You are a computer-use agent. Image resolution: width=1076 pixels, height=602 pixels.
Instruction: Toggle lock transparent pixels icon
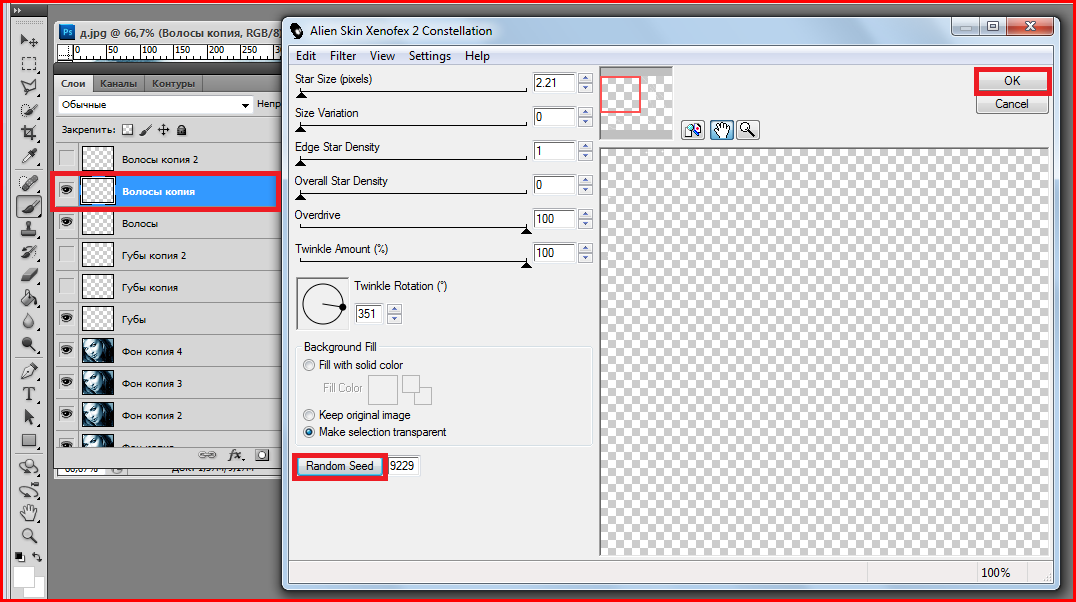tap(128, 130)
